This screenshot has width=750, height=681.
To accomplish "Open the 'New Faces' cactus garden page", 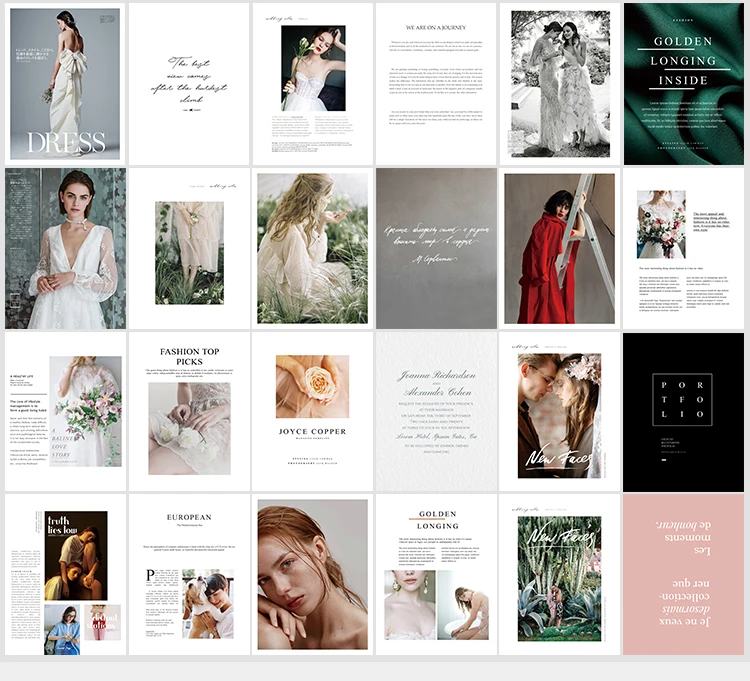I will pyautogui.click(x=560, y=574).
